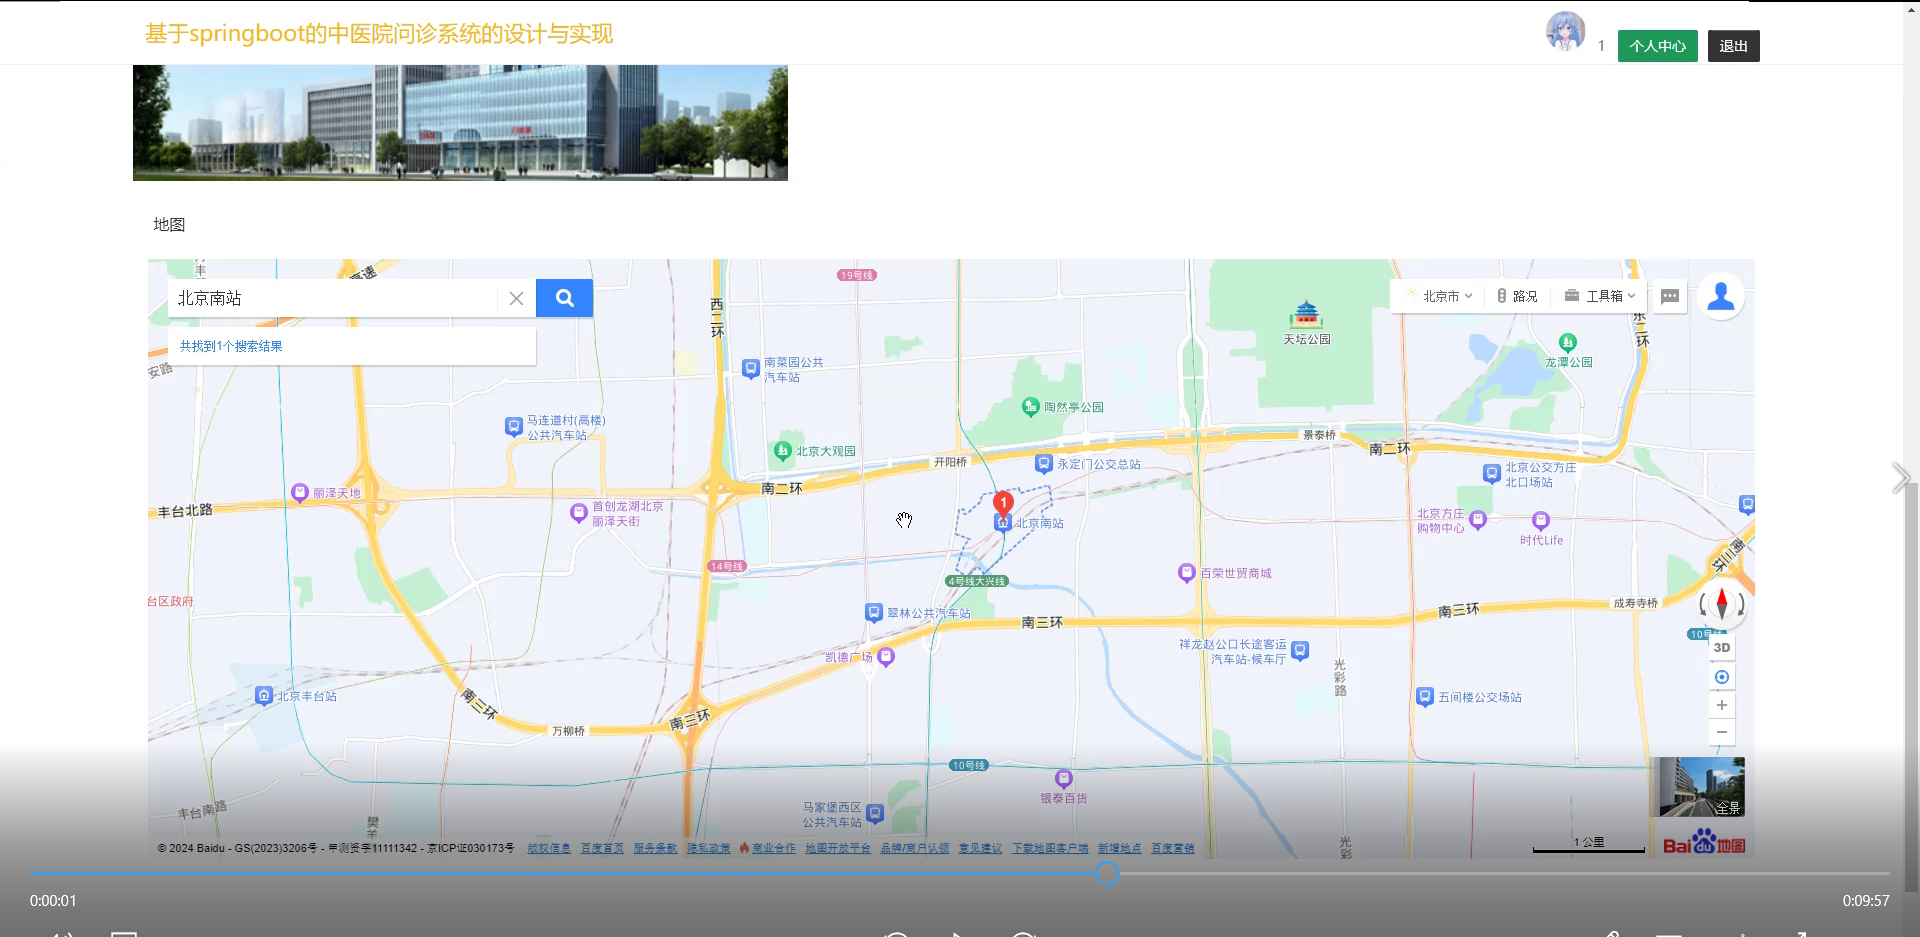The height and width of the screenshot is (937, 1920).
Task: Open the 意见建议 footer link
Action: (980, 848)
